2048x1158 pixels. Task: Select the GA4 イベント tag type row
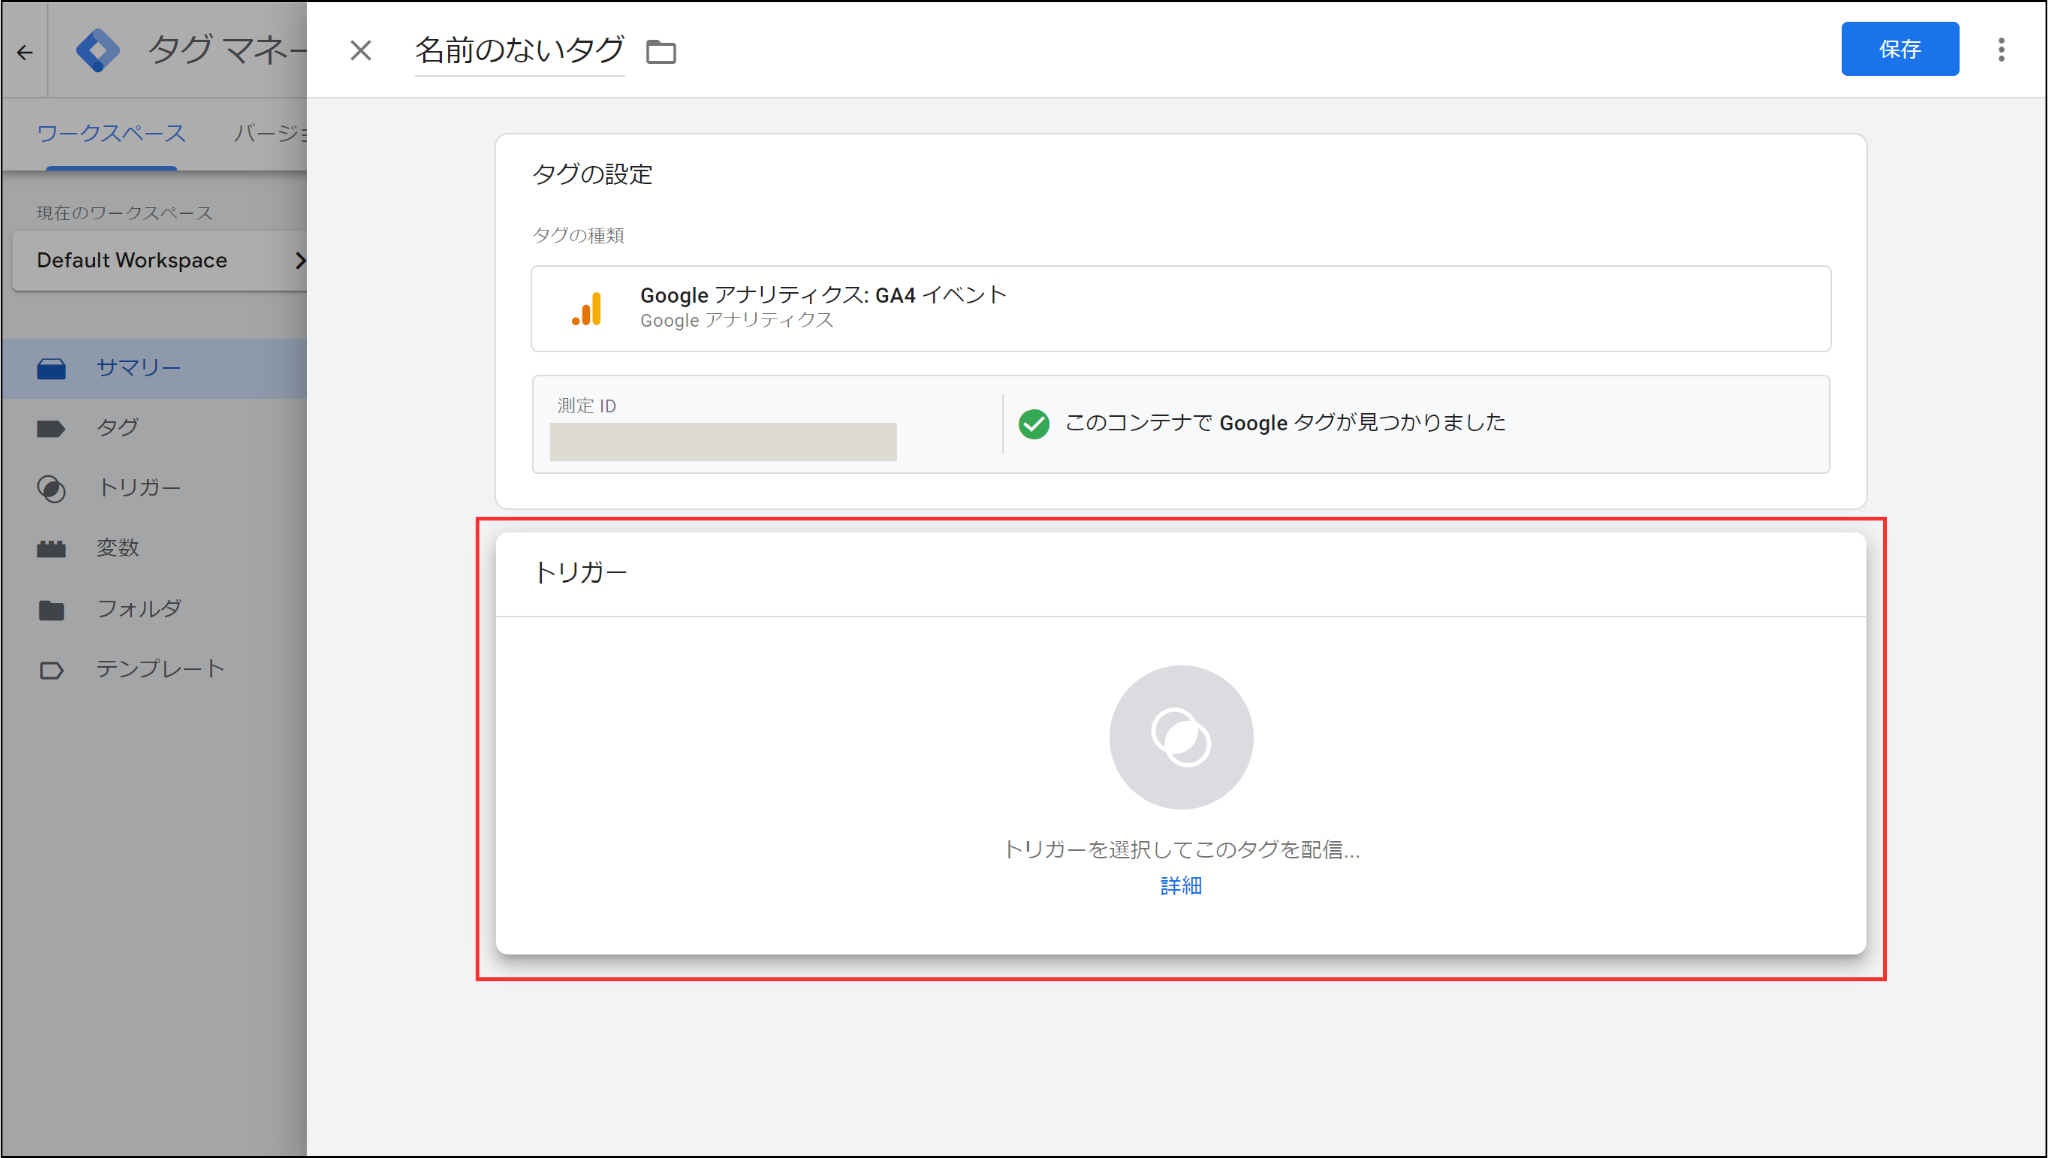pyautogui.click(x=1181, y=308)
